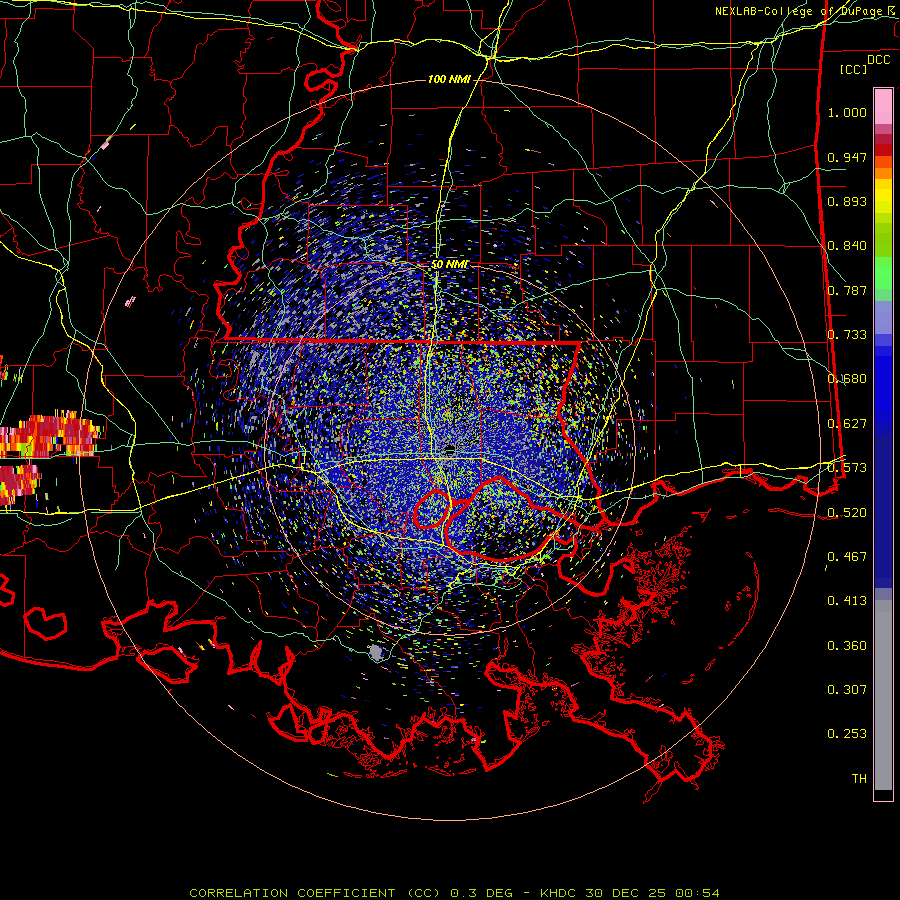Image resolution: width=900 pixels, height=900 pixels.
Task: Pick the red swatch near 0.947
Action: 883,150
